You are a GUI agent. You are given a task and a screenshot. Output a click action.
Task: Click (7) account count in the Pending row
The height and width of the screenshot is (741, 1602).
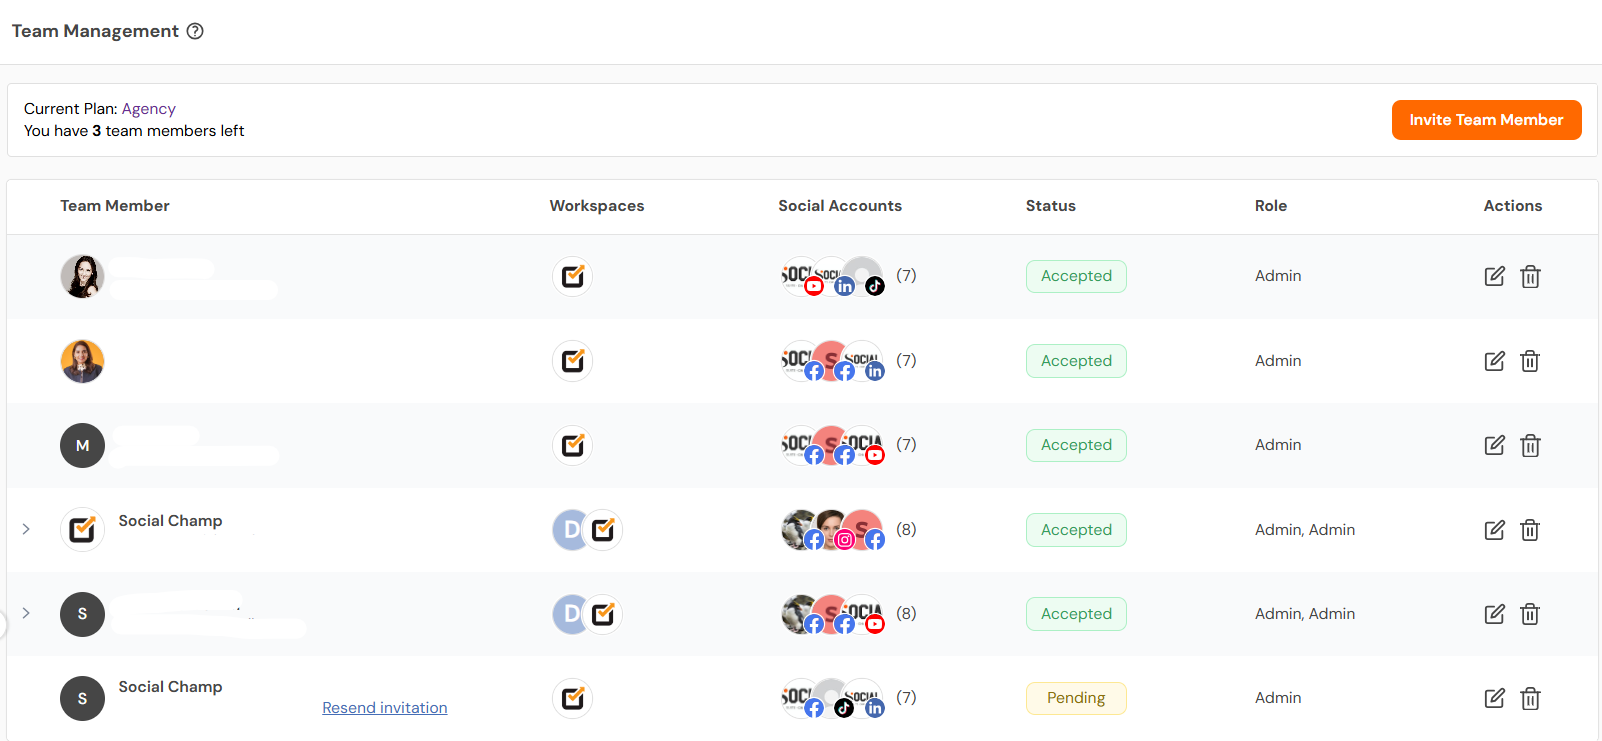coord(906,697)
